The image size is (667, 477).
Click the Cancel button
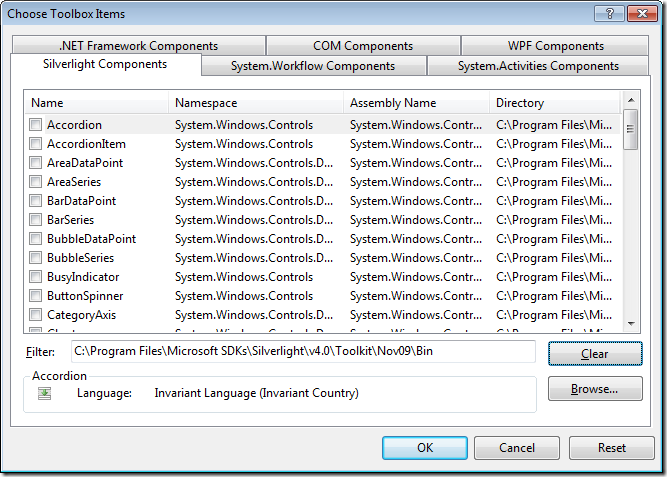(x=517, y=448)
